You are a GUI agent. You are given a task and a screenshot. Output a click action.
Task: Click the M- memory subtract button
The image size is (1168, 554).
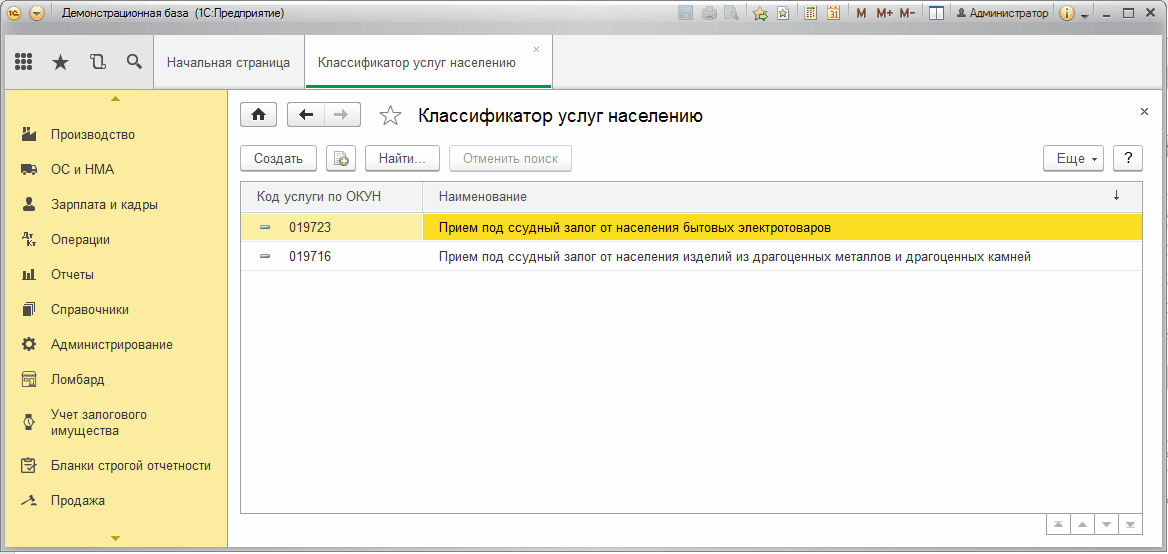click(x=907, y=13)
